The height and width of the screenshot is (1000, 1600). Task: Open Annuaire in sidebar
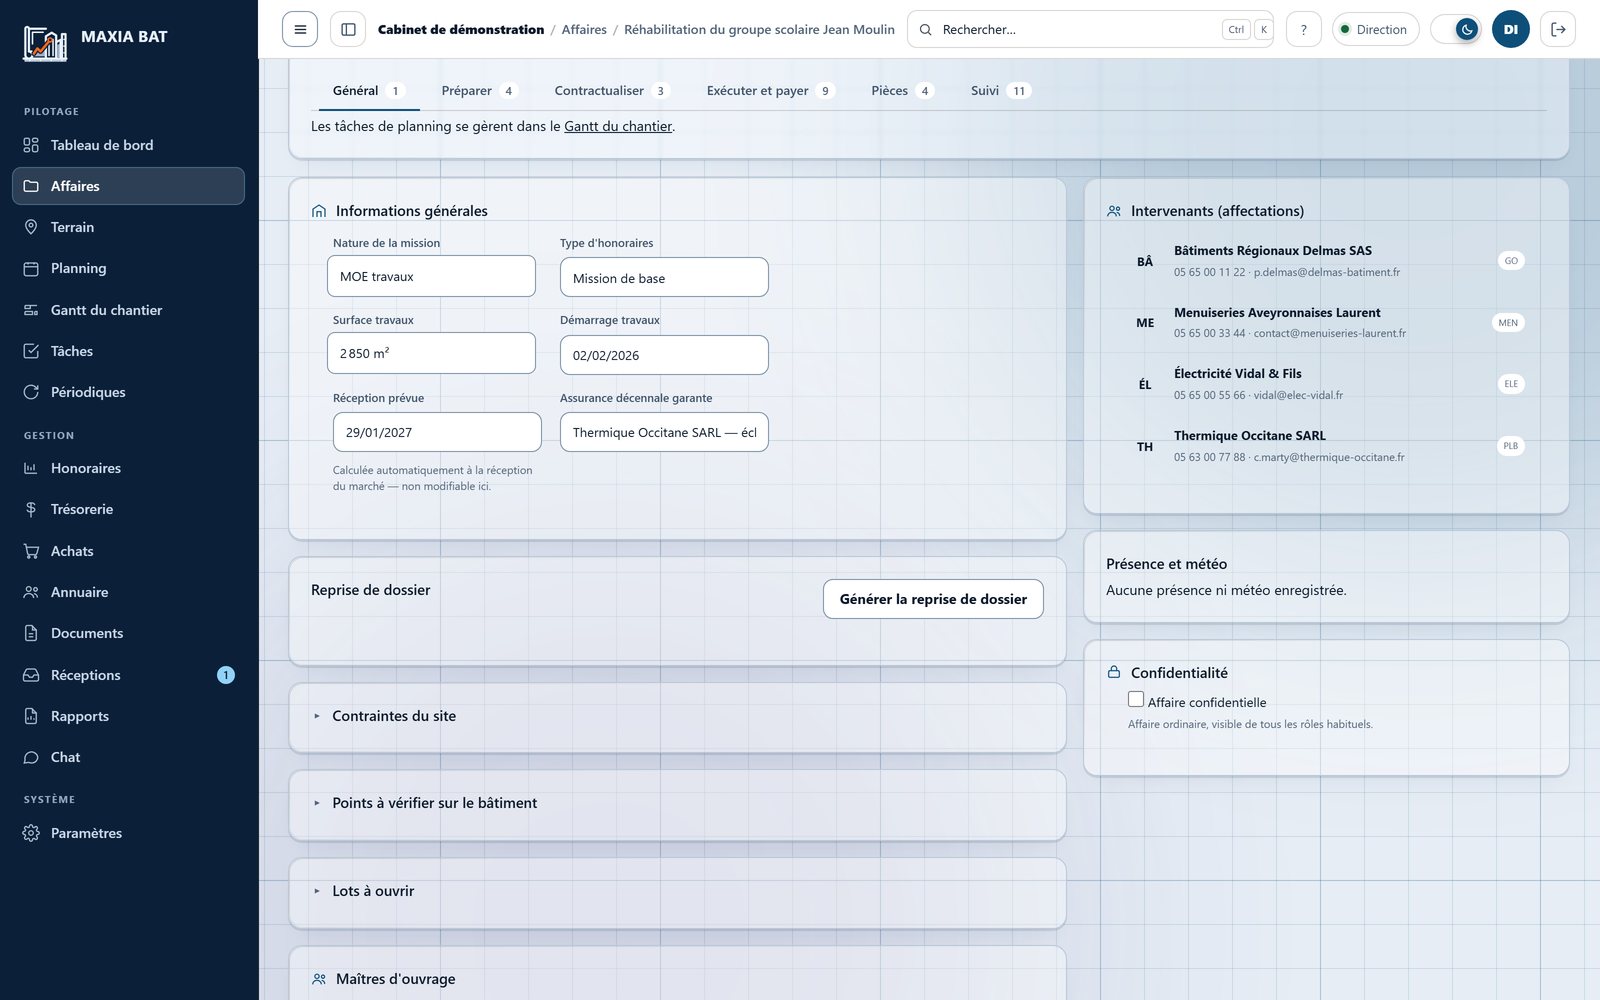pyautogui.click(x=128, y=592)
